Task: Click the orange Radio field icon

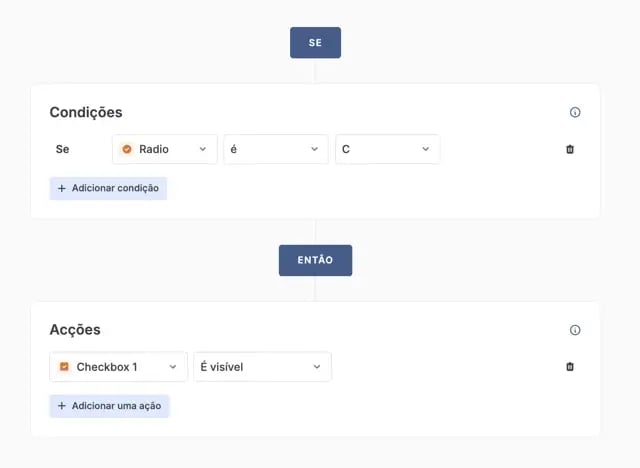Action: tap(127, 149)
